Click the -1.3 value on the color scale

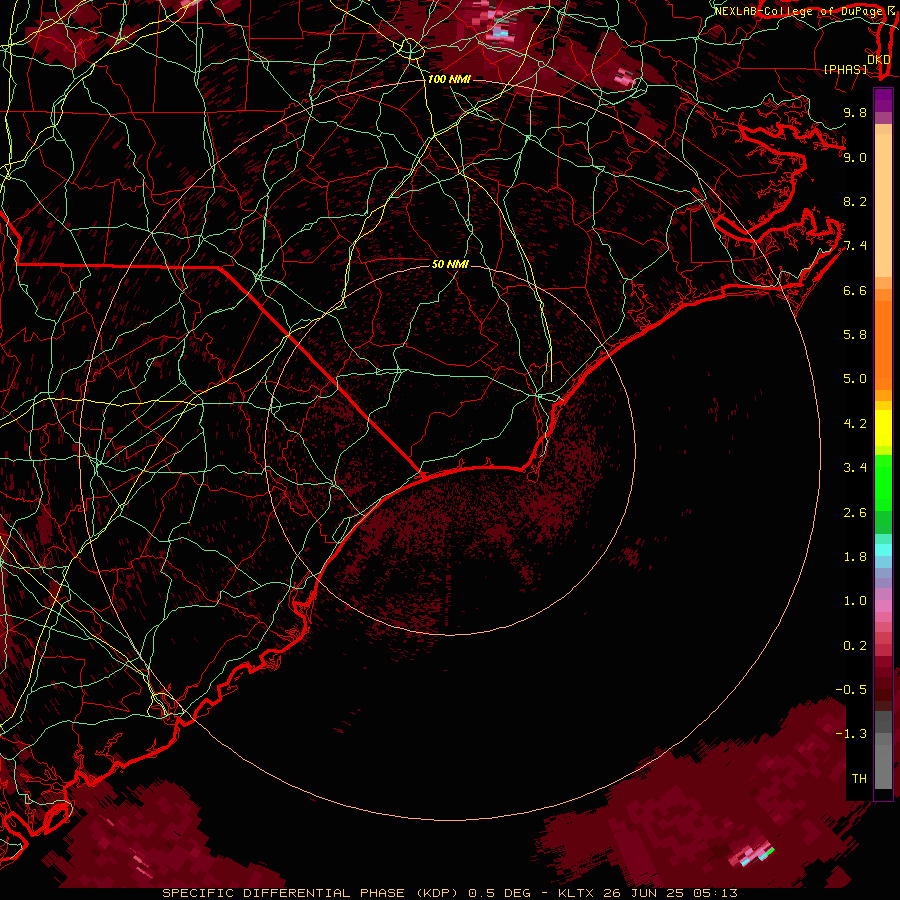tap(851, 734)
